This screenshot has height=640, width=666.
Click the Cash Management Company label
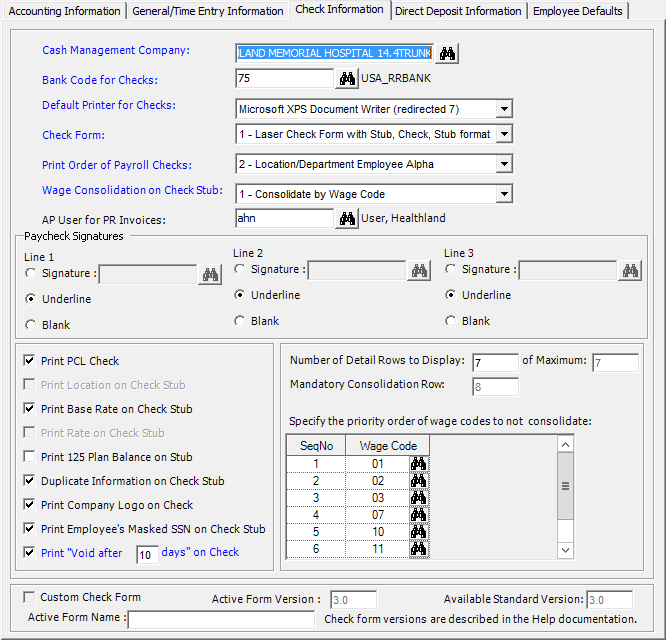116,50
